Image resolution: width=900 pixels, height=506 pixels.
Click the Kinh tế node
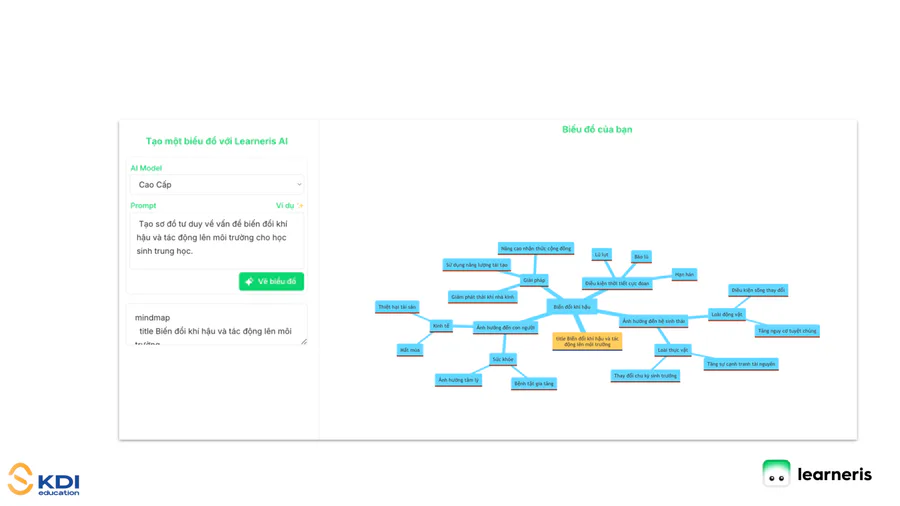(x=441, y=326)
